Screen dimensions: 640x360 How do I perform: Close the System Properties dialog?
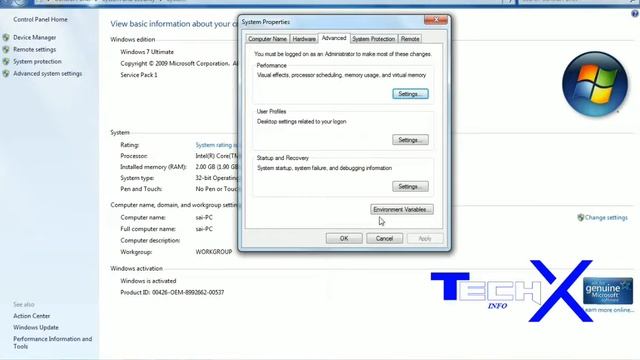click(x=436, y=20)
